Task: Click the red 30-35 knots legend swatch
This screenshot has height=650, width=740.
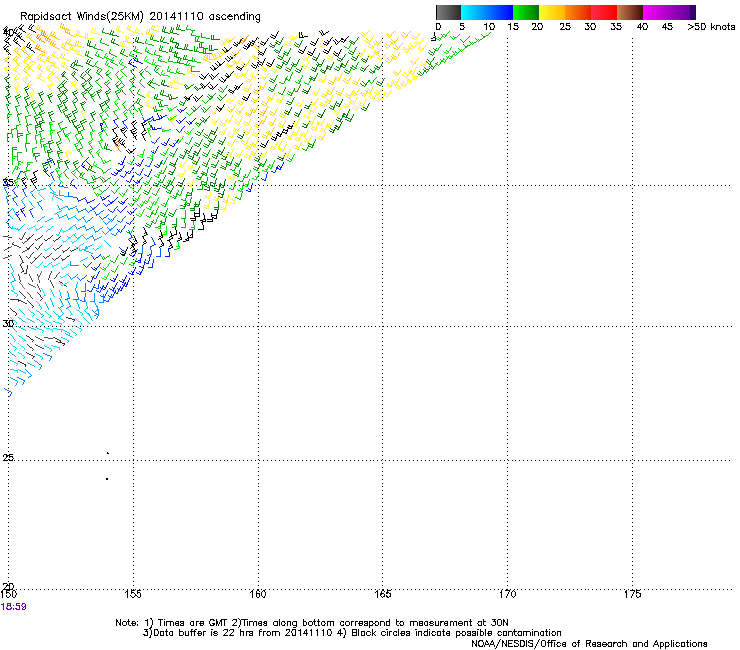Action: [x=604, y=12]
